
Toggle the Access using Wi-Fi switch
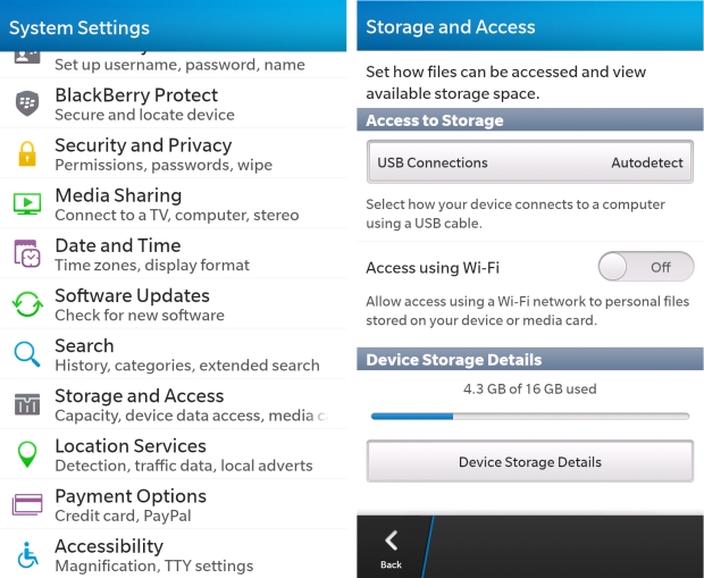click(645, 267)
